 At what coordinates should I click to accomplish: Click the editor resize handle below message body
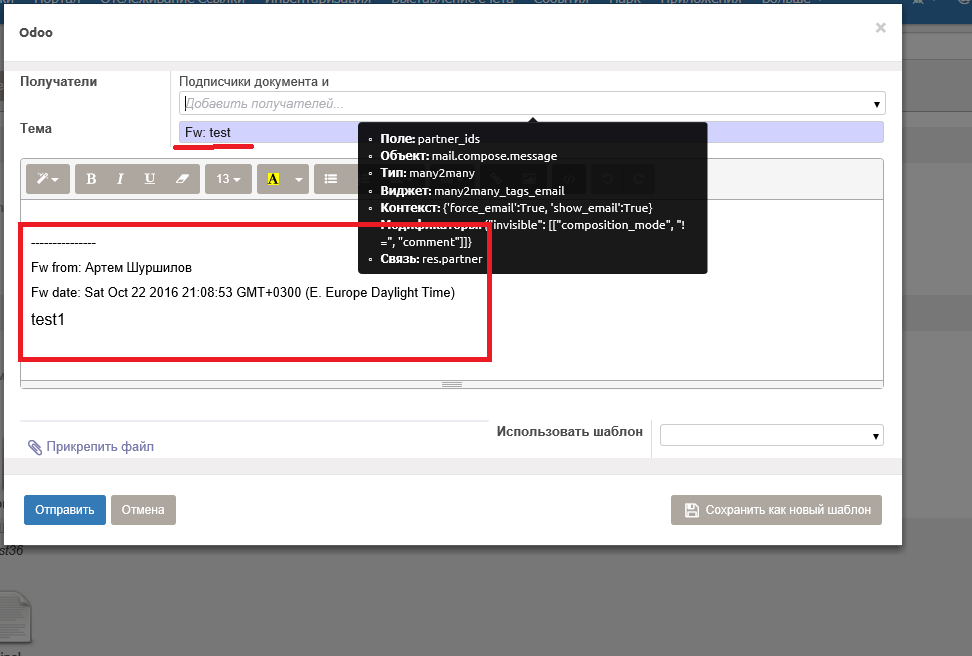[452, 384]
